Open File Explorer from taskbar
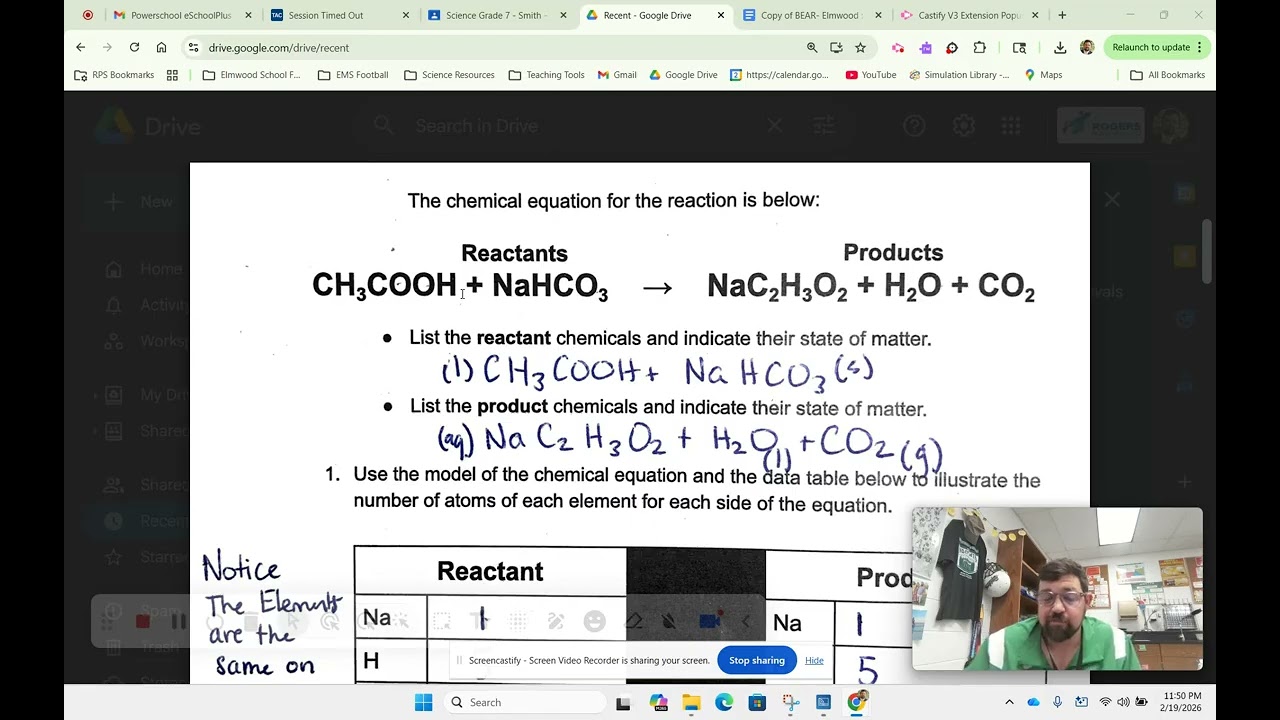1280x720 pixels. tap(691, 702)
